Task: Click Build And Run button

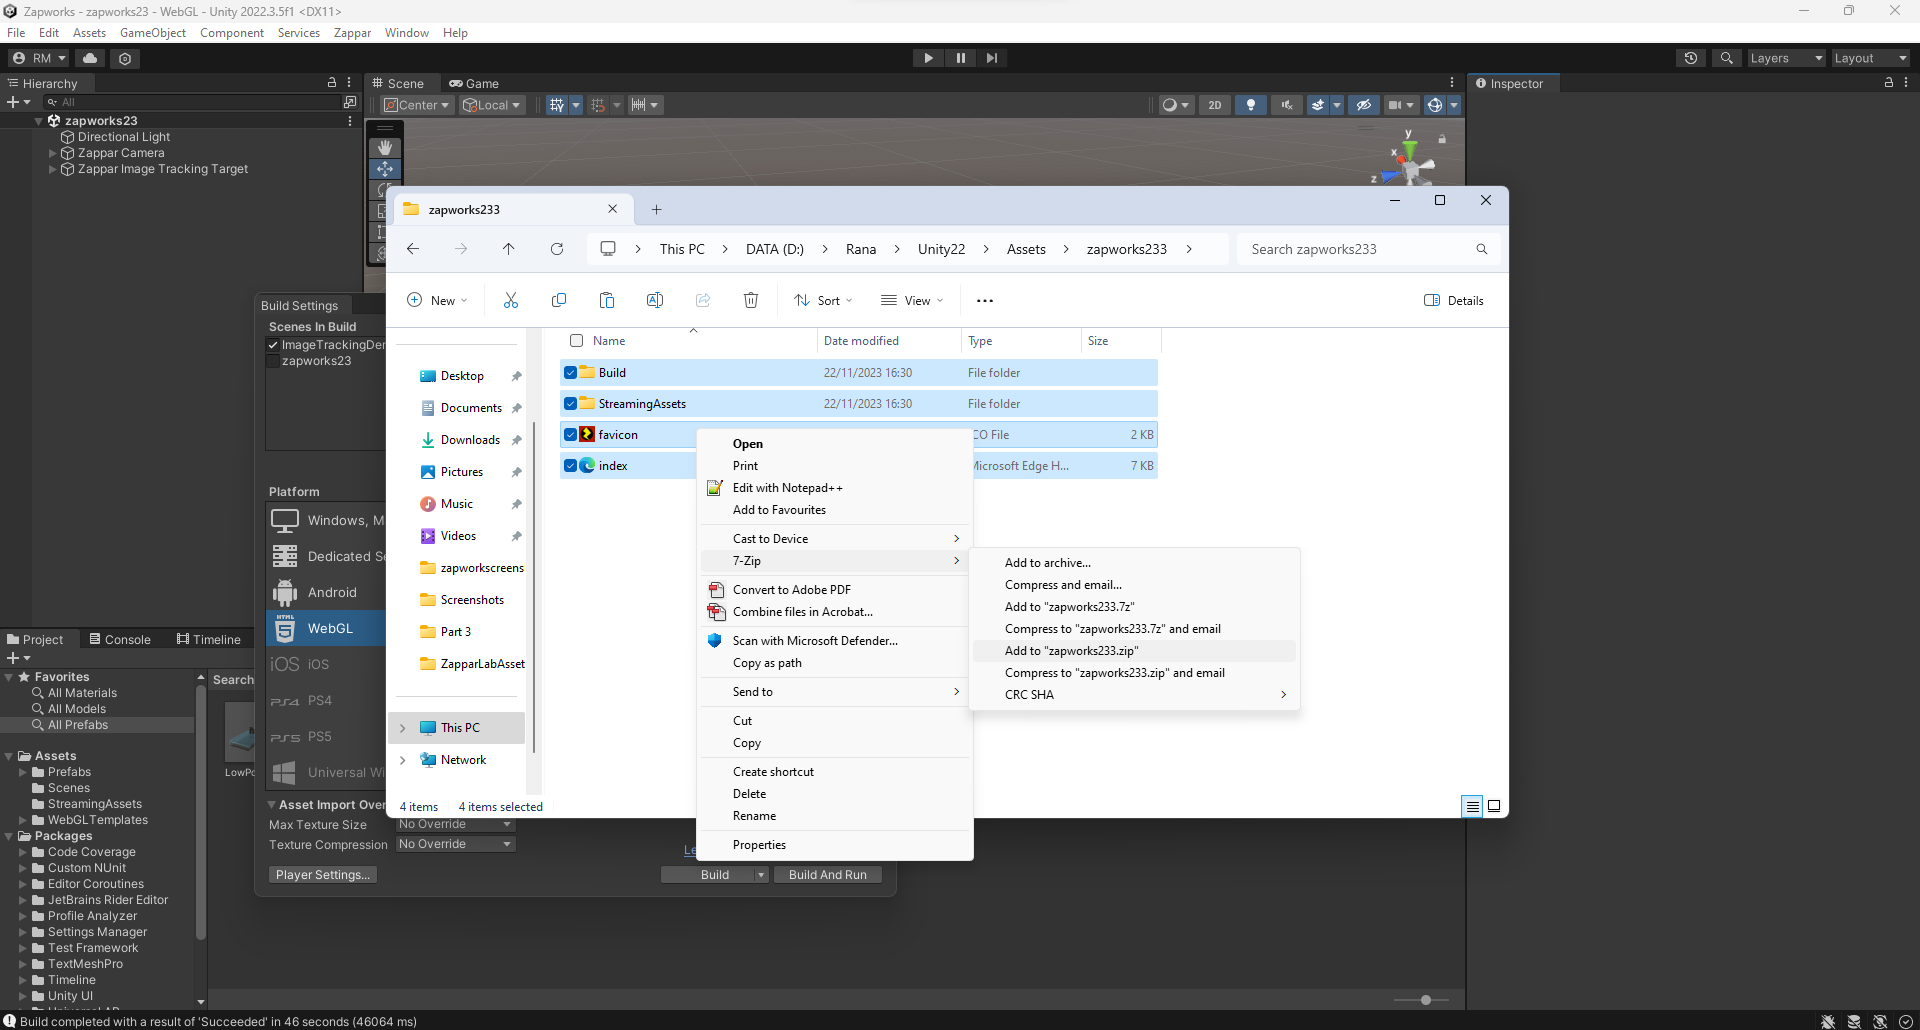Action: pos(827,875)
